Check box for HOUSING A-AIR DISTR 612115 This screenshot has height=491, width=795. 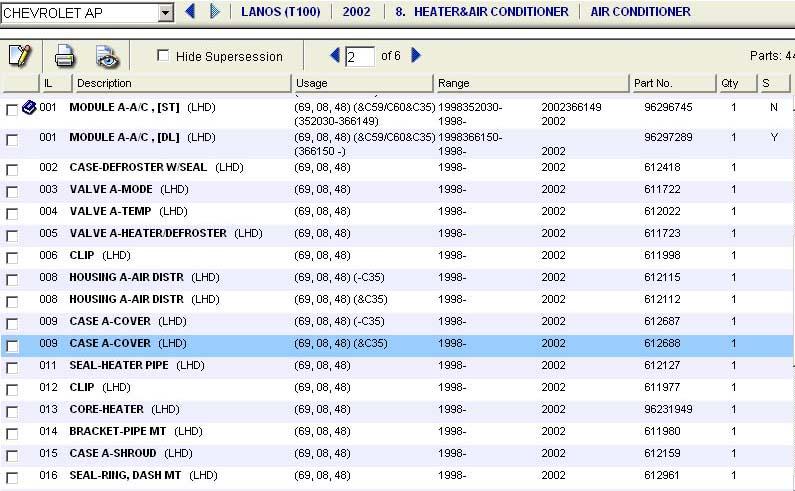[12, 280]
